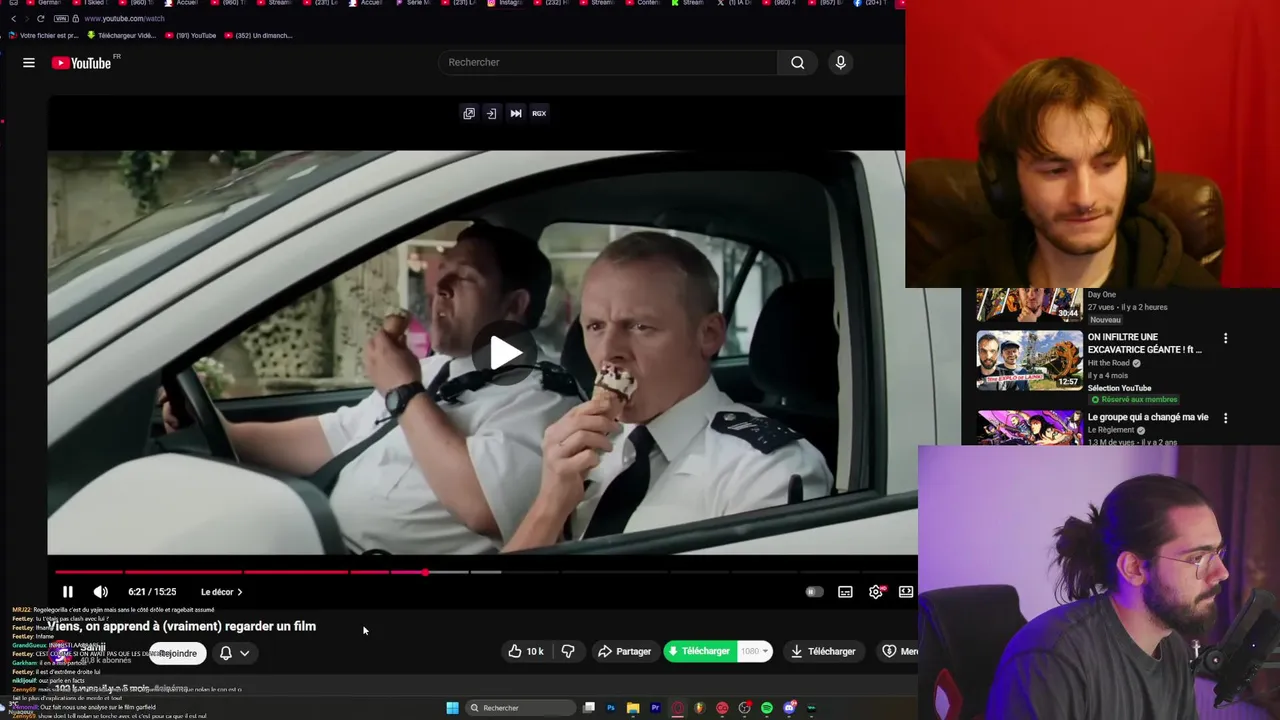Click the Merci heart button
Viewport: 1280px width, 720px height.
click(x=899, y=651)
